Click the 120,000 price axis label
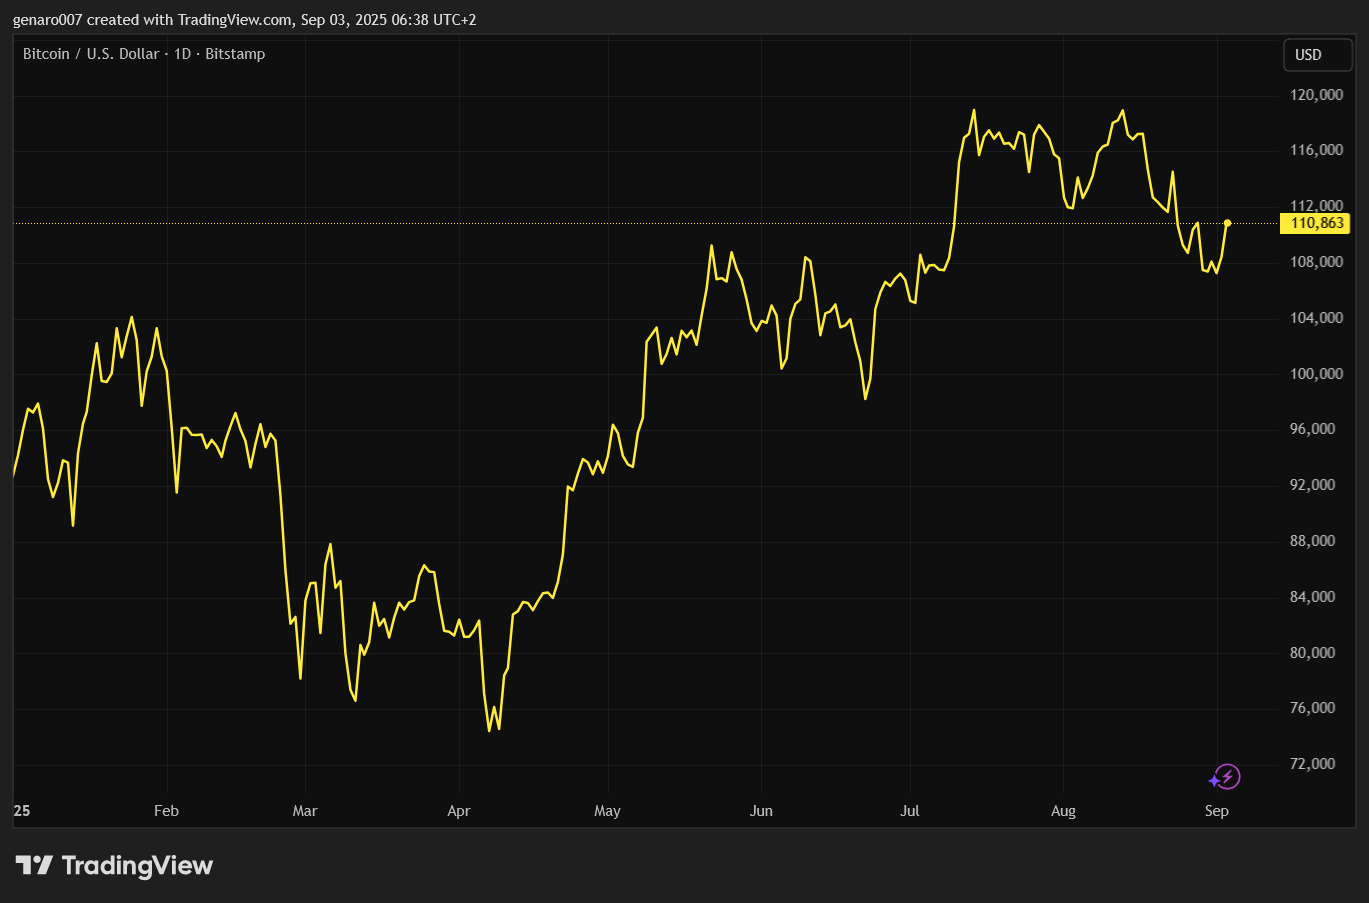1369x903 pixels. coord(1317,95)
